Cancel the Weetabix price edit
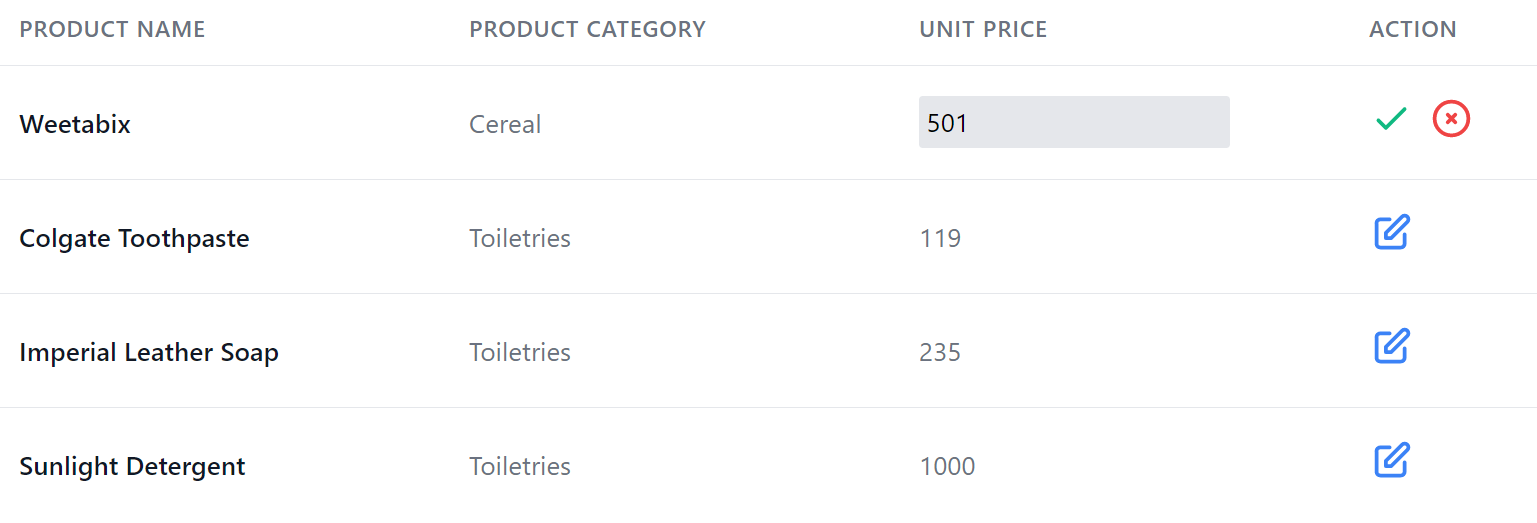This screenshot has height=523, width=1537. (x=1451, y=119)
